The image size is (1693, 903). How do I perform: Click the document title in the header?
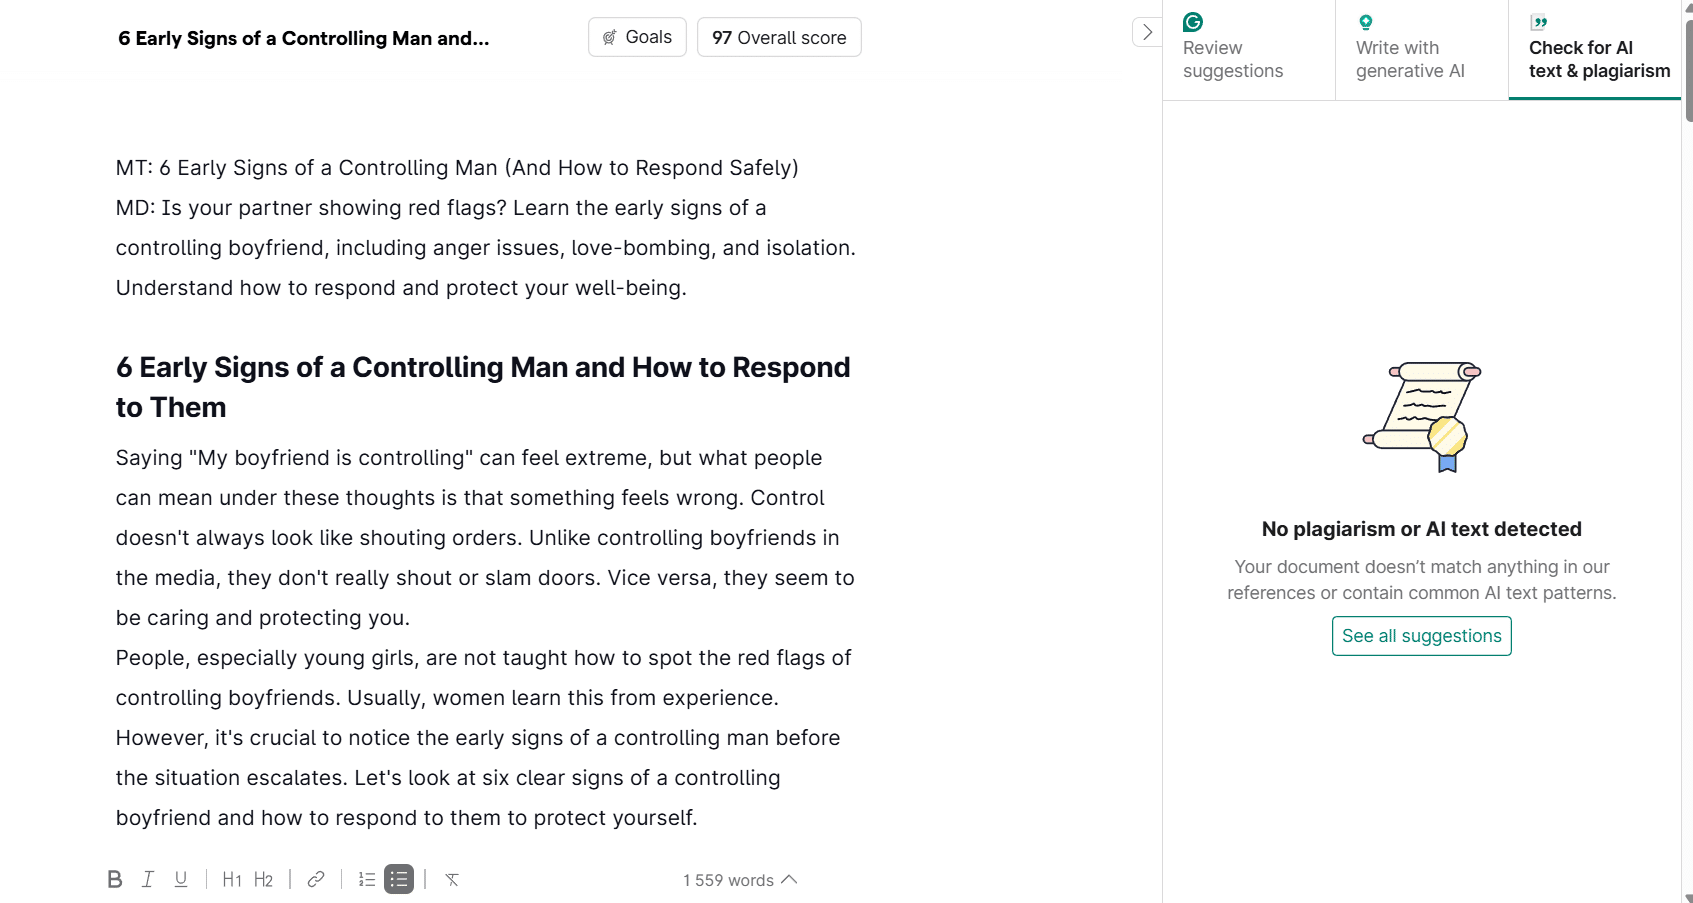(304, 38)
